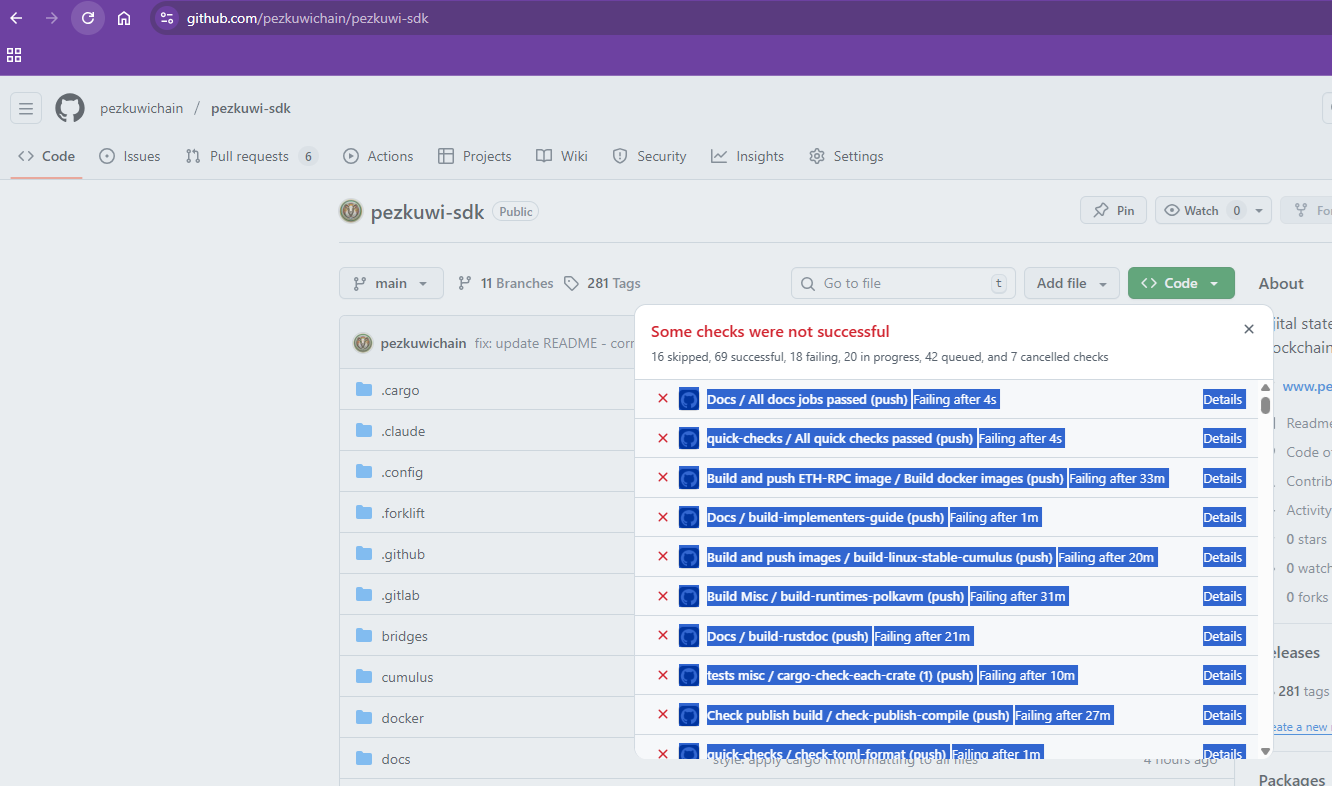View the 11 Branches link
This screenshot has width=1332, height=786.
(506, 283)
